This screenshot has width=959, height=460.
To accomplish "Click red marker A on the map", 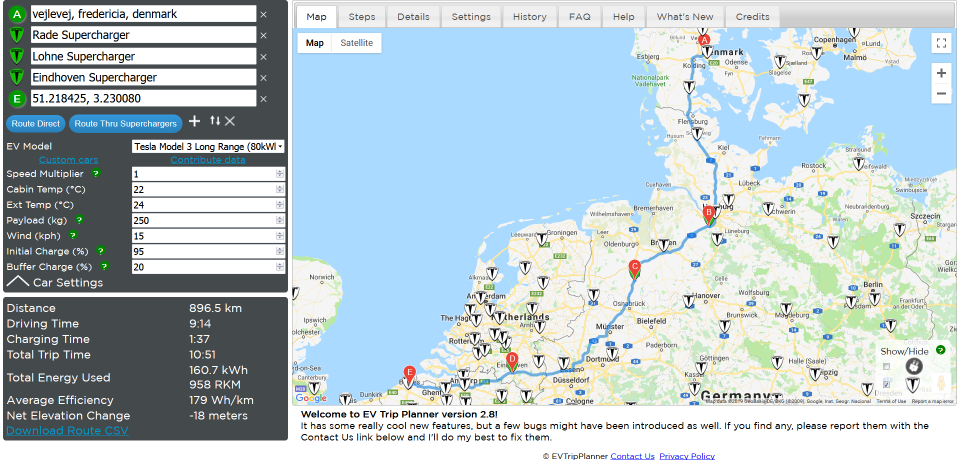I will 704,42.
